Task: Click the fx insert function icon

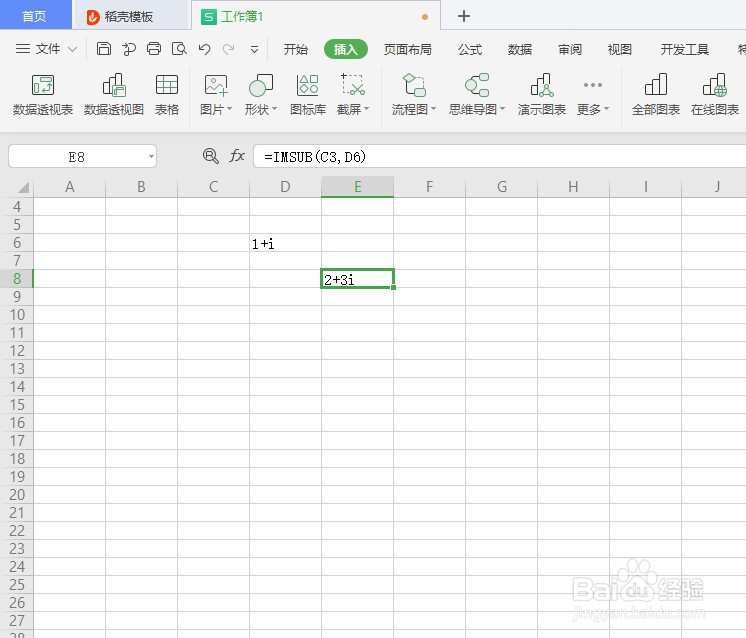Action: 236,156
